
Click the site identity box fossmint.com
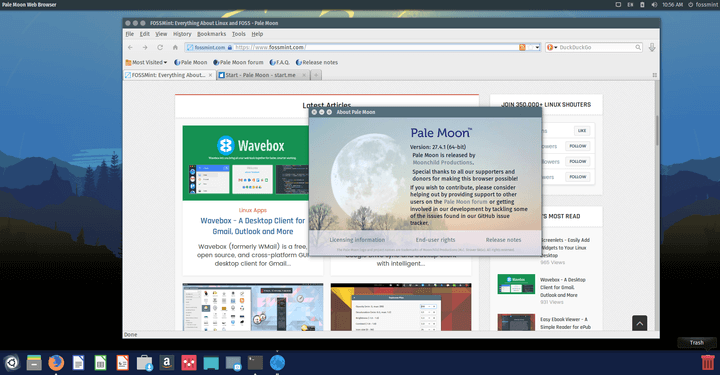pyautogui.click(x=209, y=47)
